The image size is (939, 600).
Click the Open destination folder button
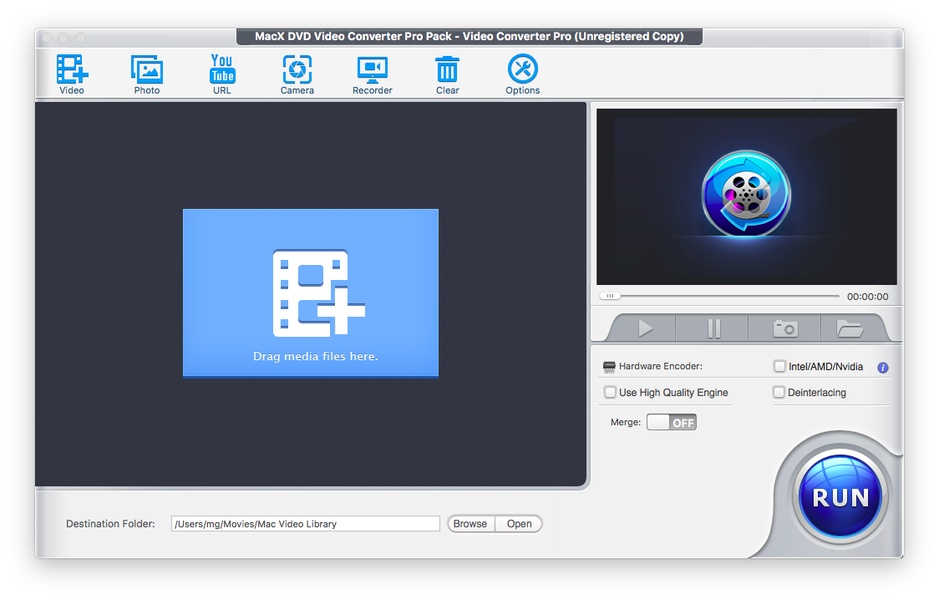coord(519,524)
